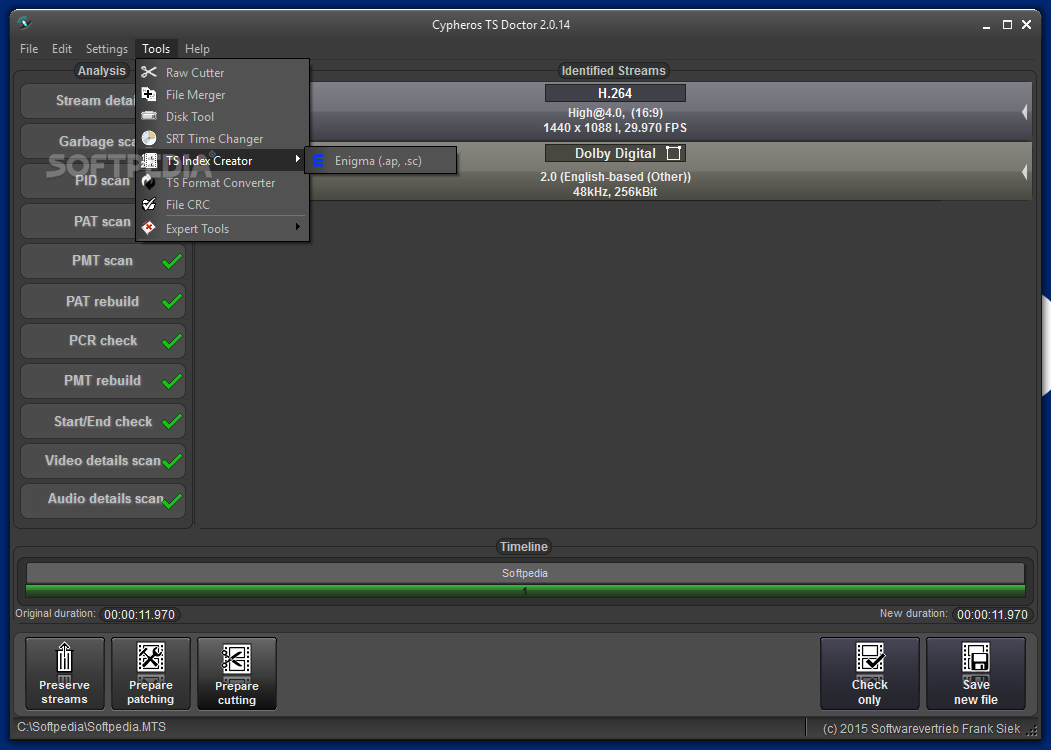Expand the H.264 stream side arrow

[x=1024, y=112]
